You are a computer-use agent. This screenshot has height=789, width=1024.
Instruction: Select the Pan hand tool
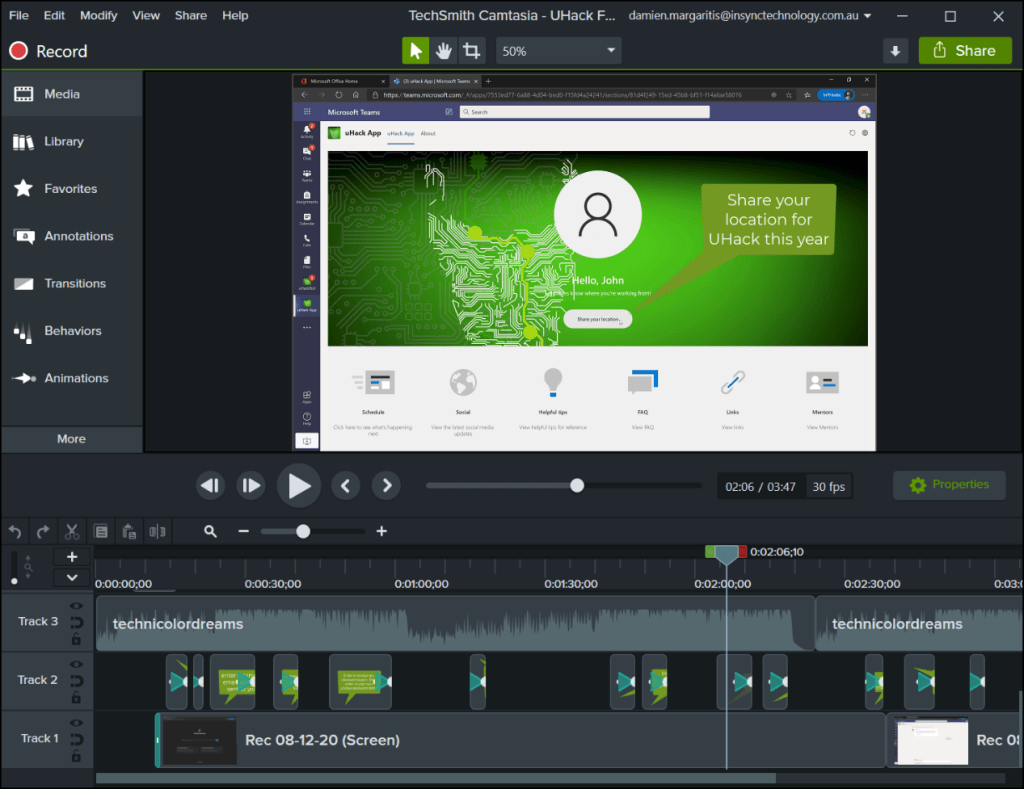pos(443,51)
